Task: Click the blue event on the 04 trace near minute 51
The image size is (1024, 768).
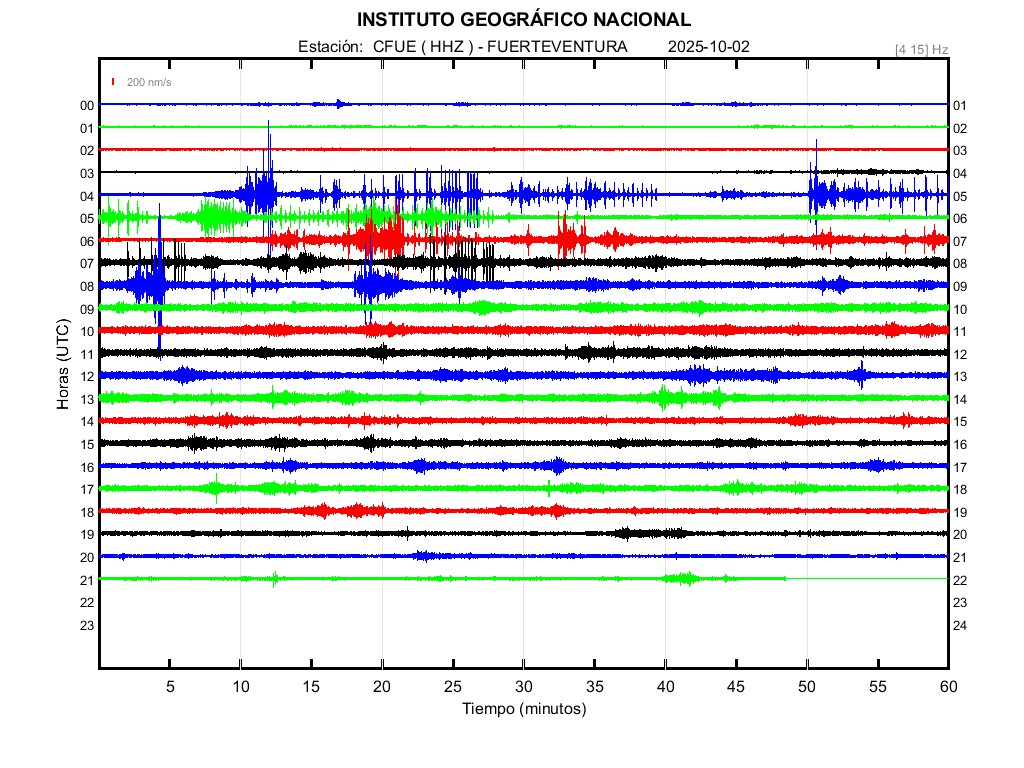Action: (x=816, y=185)
